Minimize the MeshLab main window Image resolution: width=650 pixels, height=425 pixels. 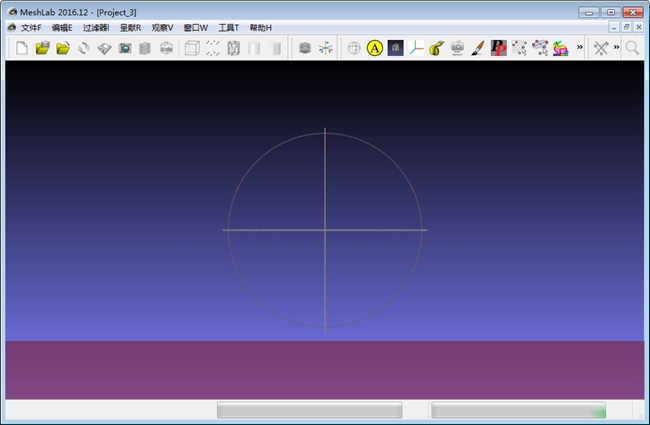(x=589, y=12)
